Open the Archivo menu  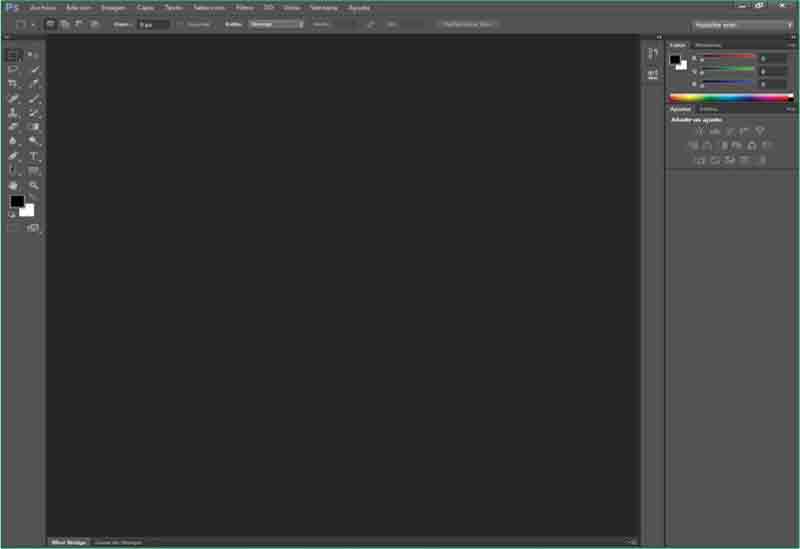point(43,7)
